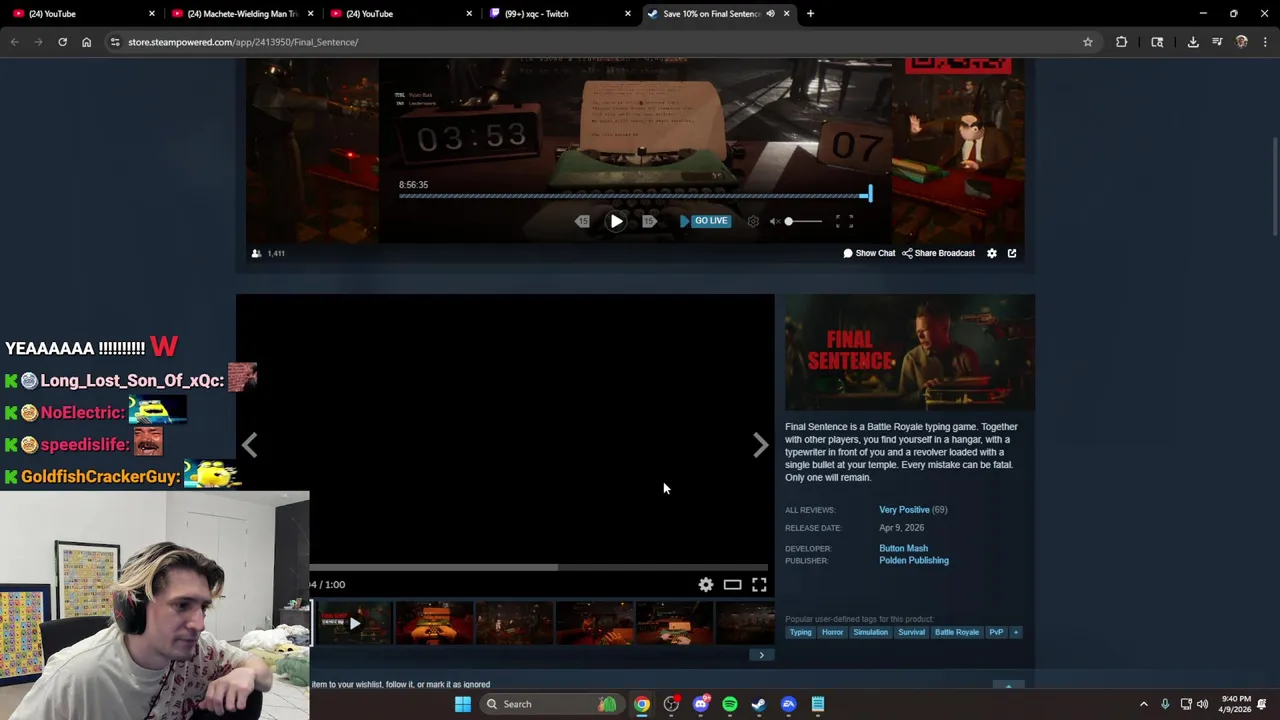
Task: Open a new browser tab
Action: (810, 14)
